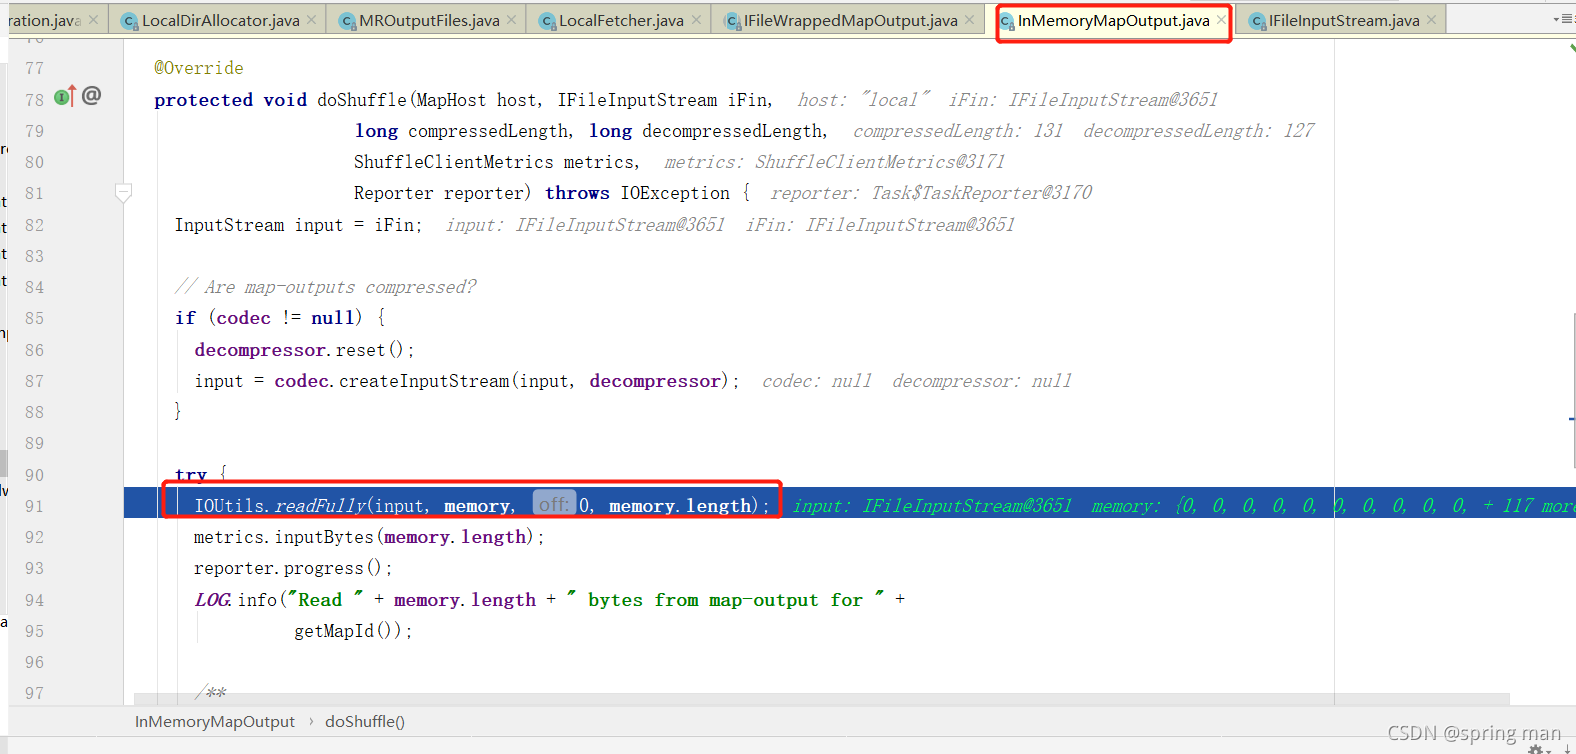The image size is (1576, 754).
Task: Click inline hint 'codec: null' on line 87
Action: point(817,381)
